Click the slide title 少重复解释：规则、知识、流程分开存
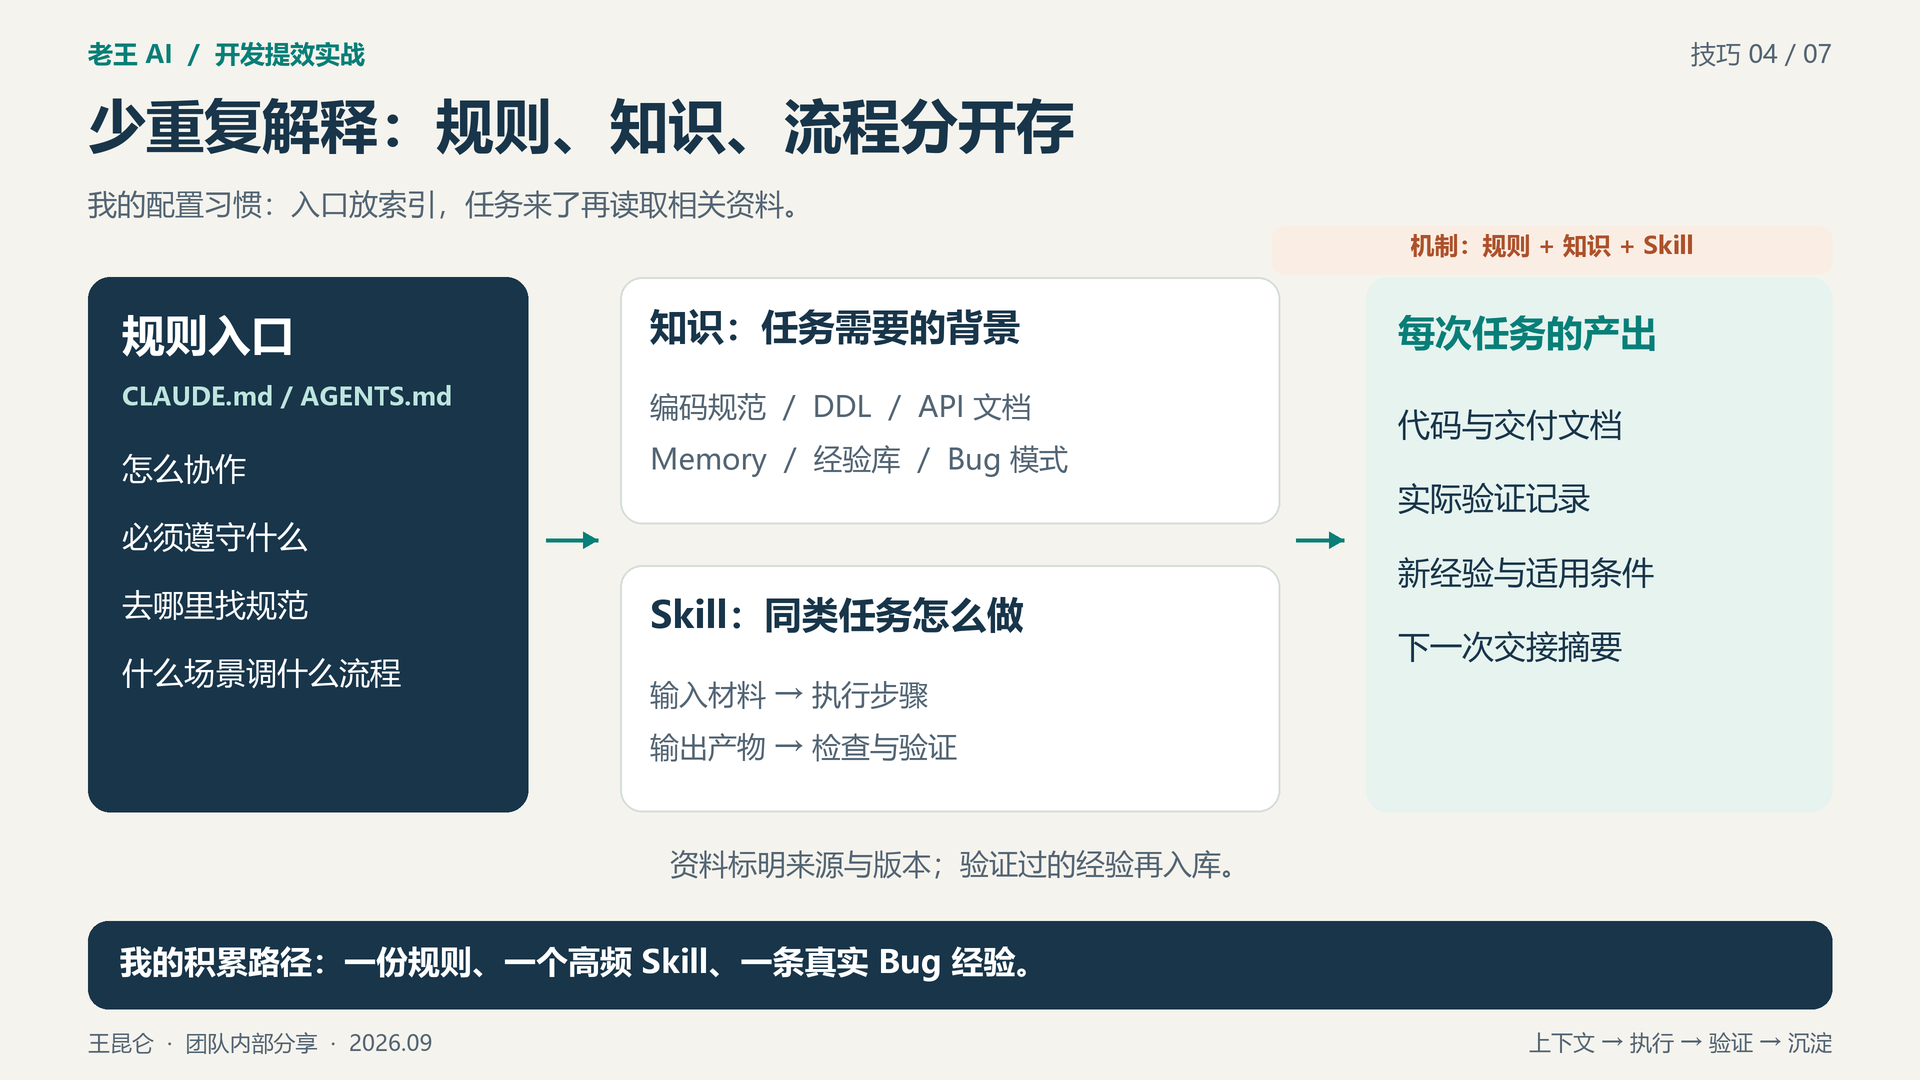This screenshot has width=1920, height=1080. click(x=581, y=128)
